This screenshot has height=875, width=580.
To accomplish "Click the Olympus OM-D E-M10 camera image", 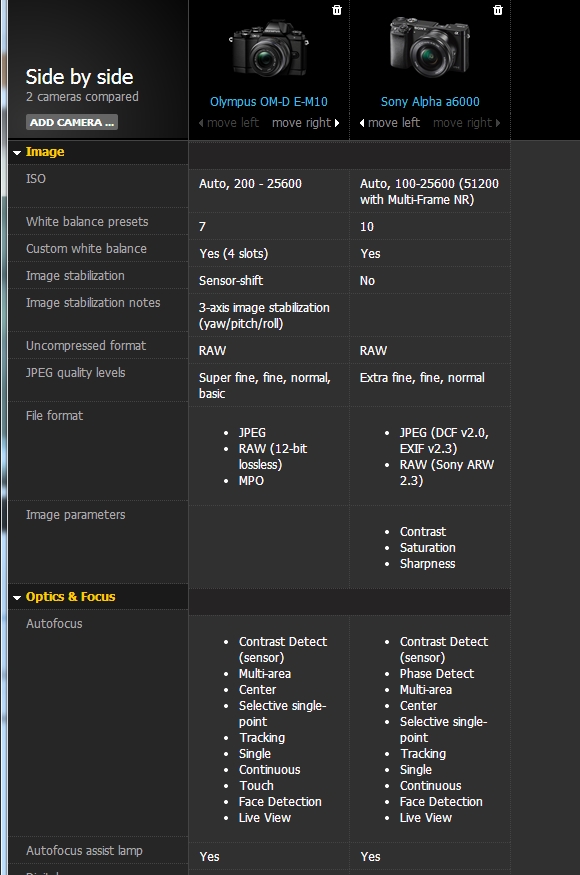I will (x=269, y=49).
